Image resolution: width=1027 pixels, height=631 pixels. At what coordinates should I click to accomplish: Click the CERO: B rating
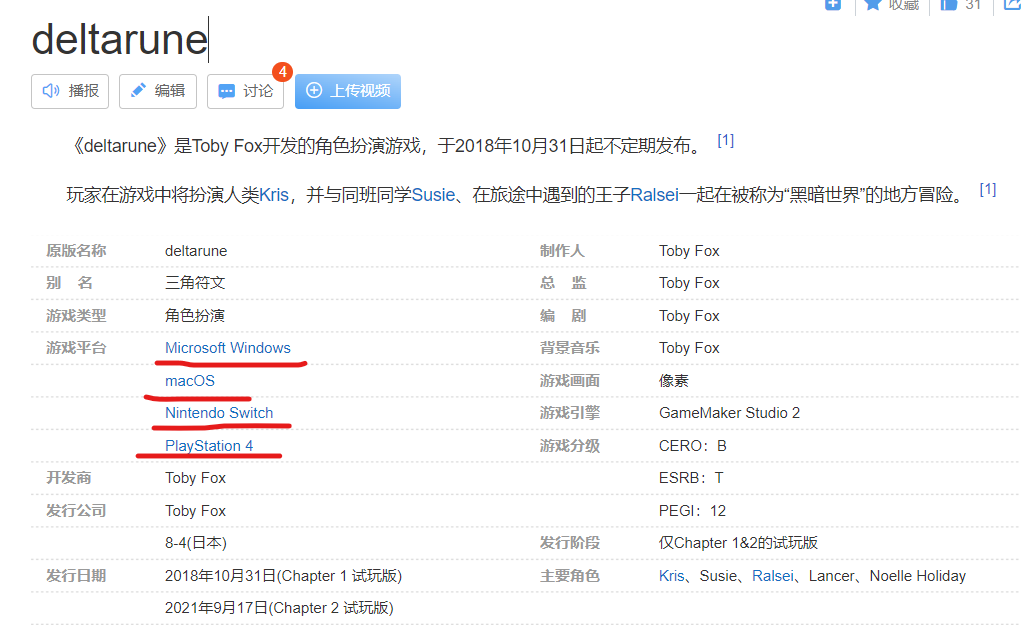693,446
